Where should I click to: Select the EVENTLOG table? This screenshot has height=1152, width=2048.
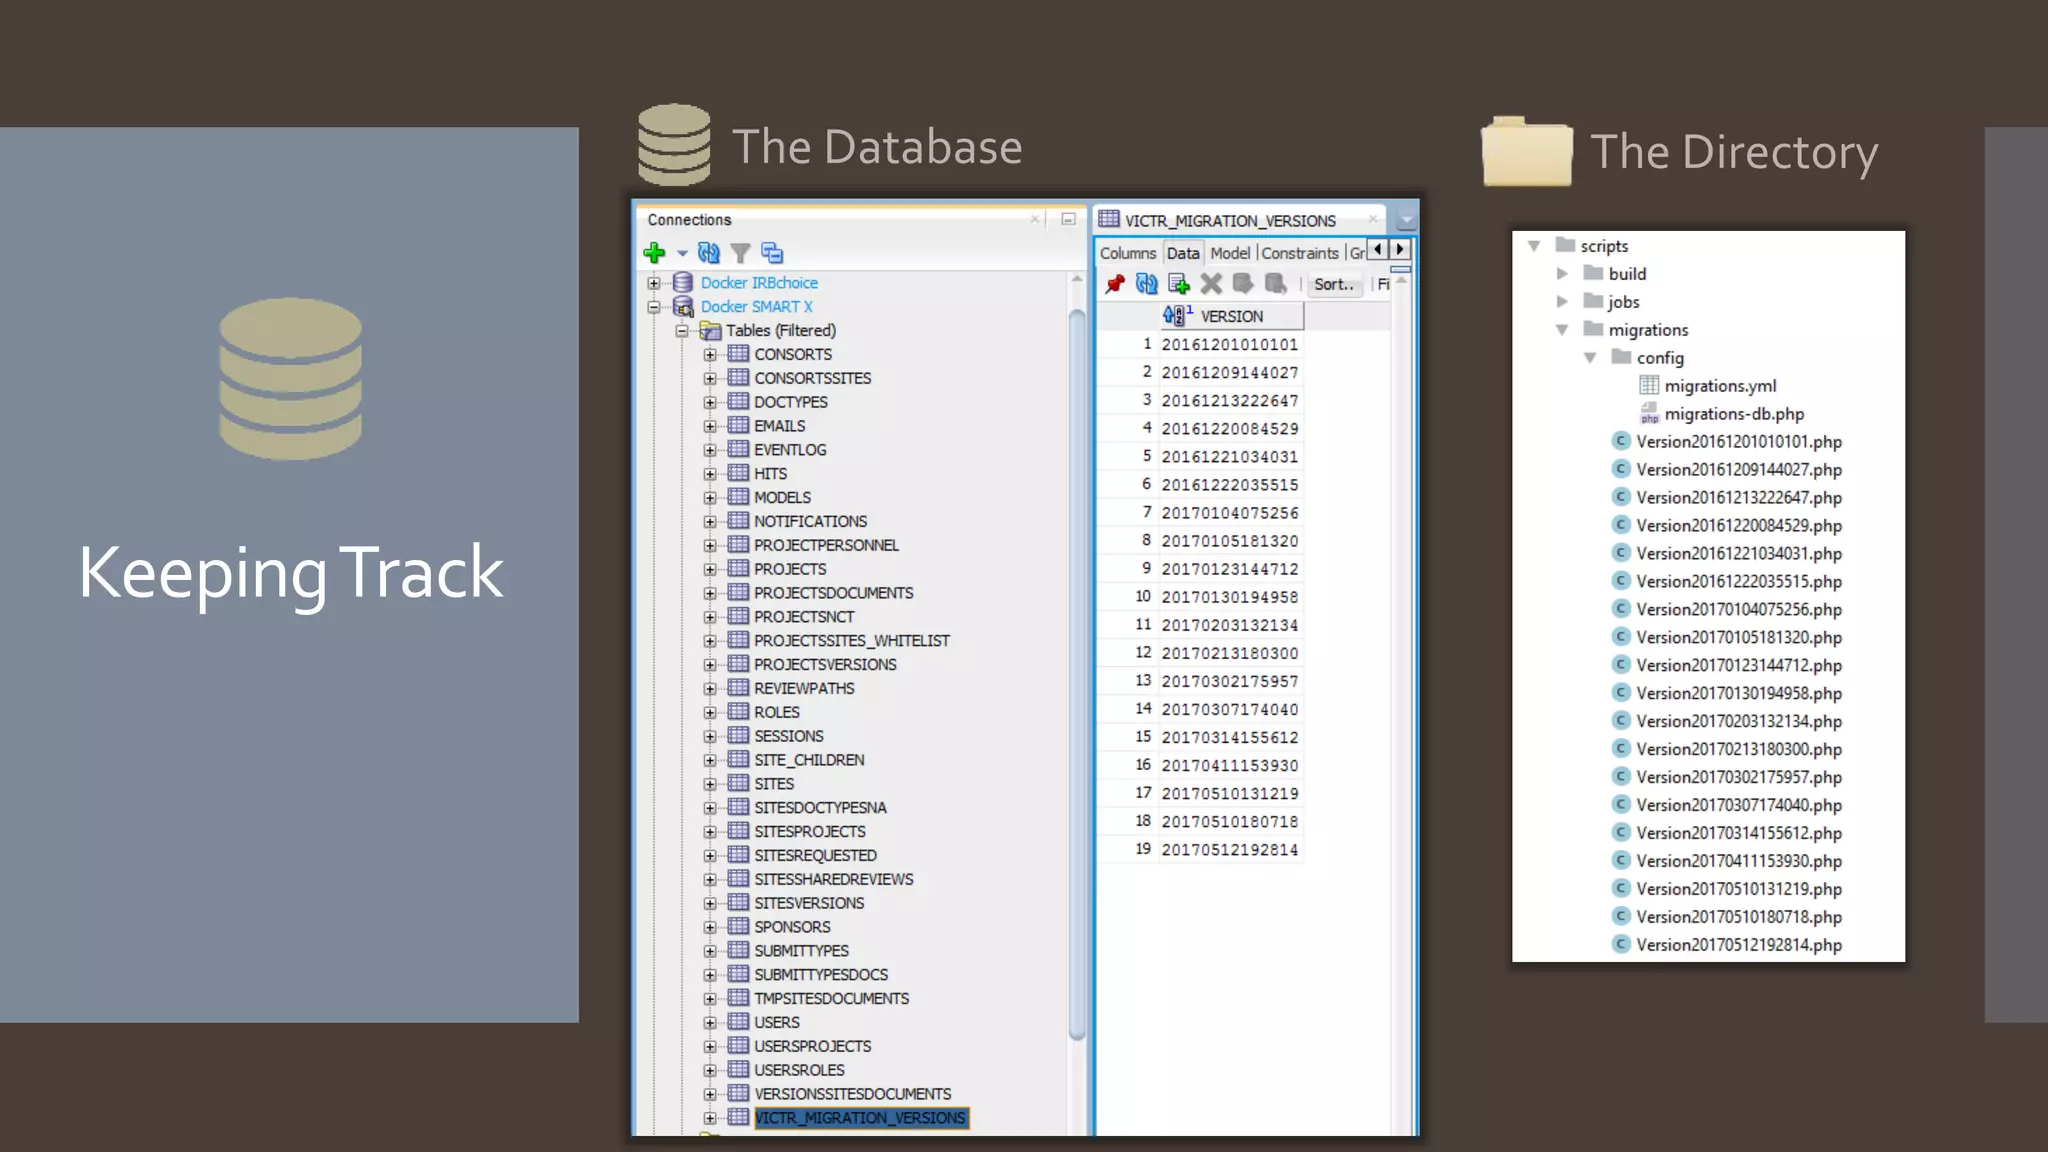[x=790, y=450]
